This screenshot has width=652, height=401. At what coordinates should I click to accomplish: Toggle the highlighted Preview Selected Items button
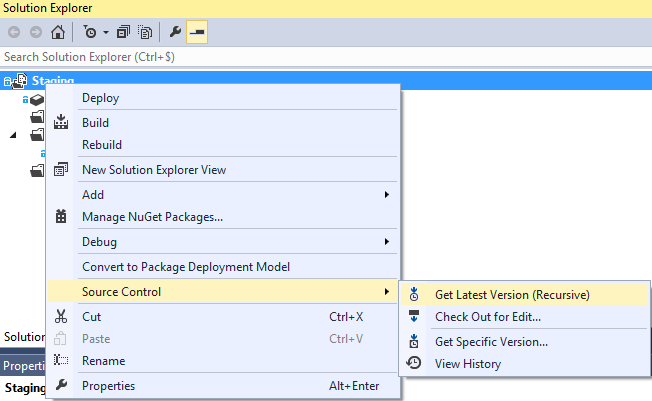197,33
